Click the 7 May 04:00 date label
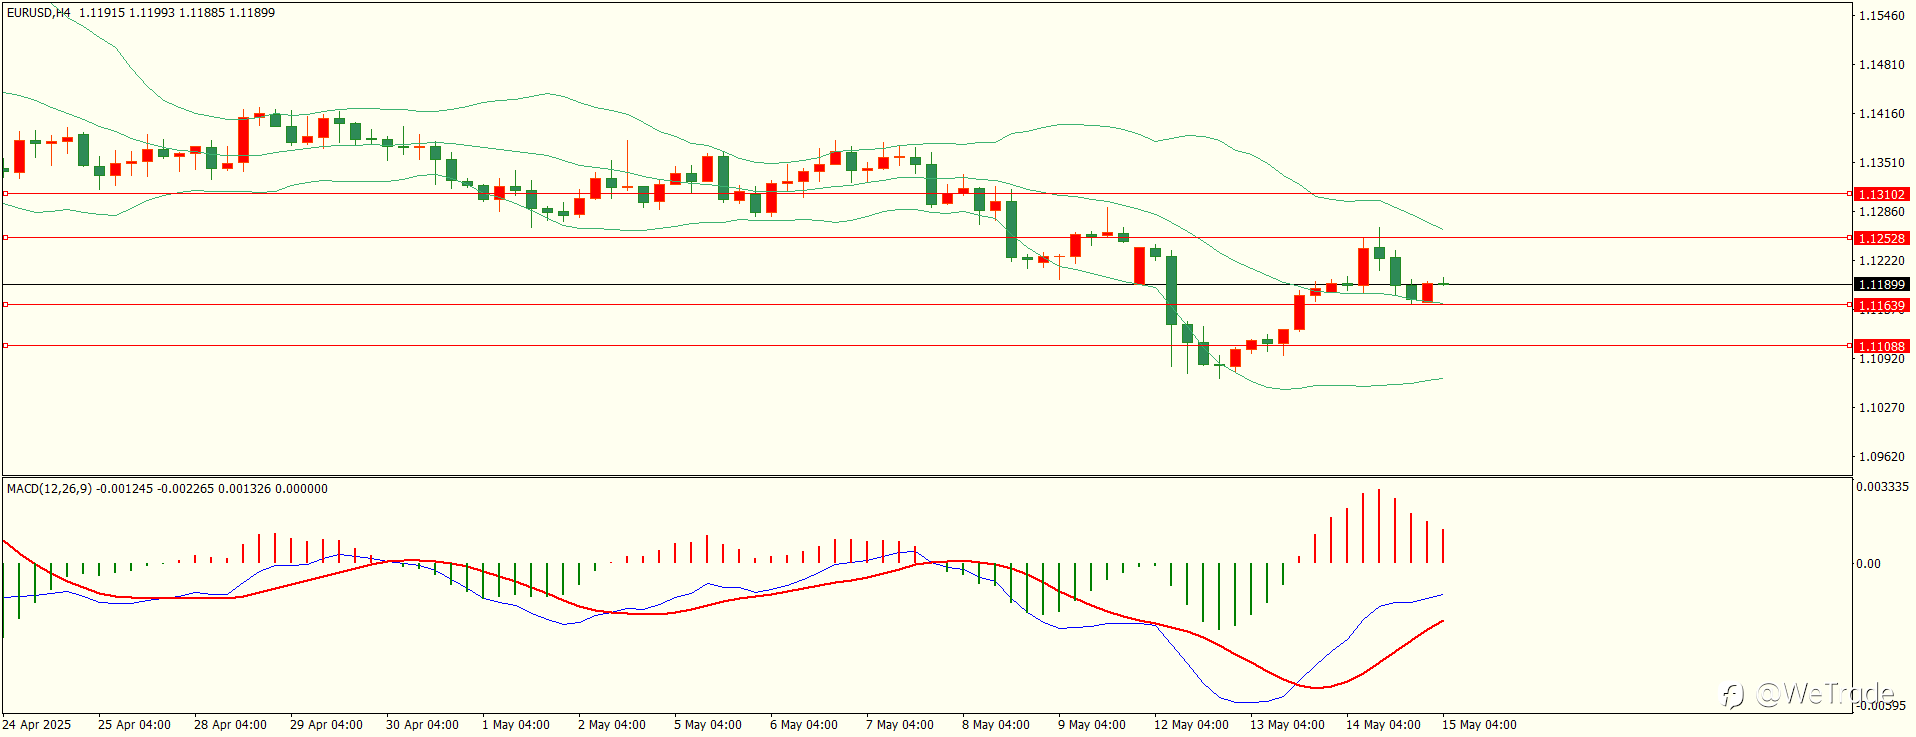 click(x=900, y=725)
